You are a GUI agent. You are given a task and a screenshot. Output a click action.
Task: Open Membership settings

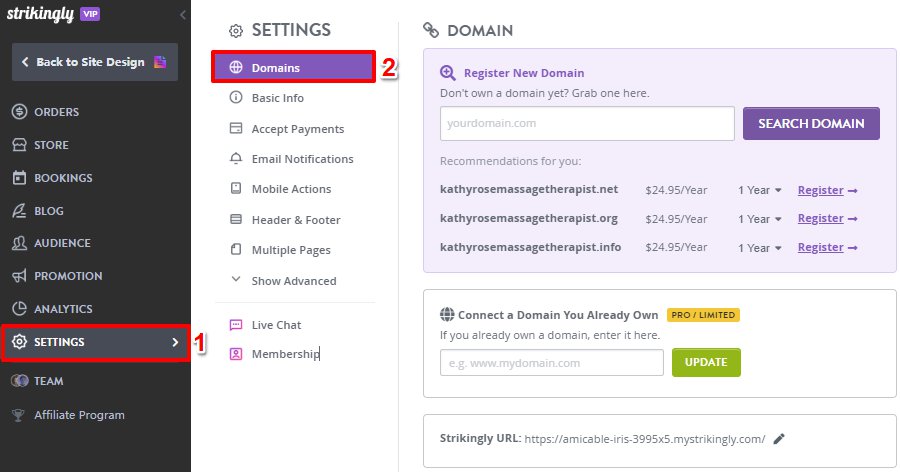point(285,354)
